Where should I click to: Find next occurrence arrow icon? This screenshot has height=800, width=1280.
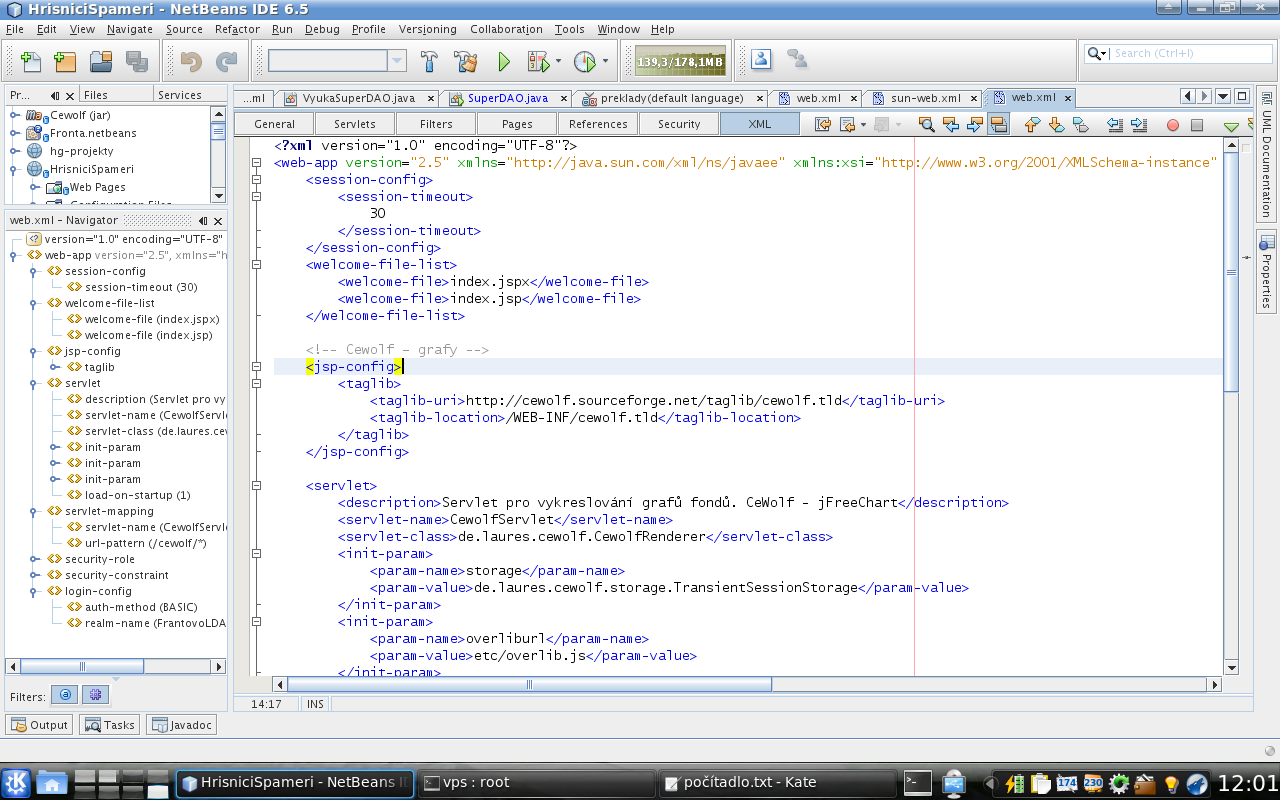pos(975,125)
